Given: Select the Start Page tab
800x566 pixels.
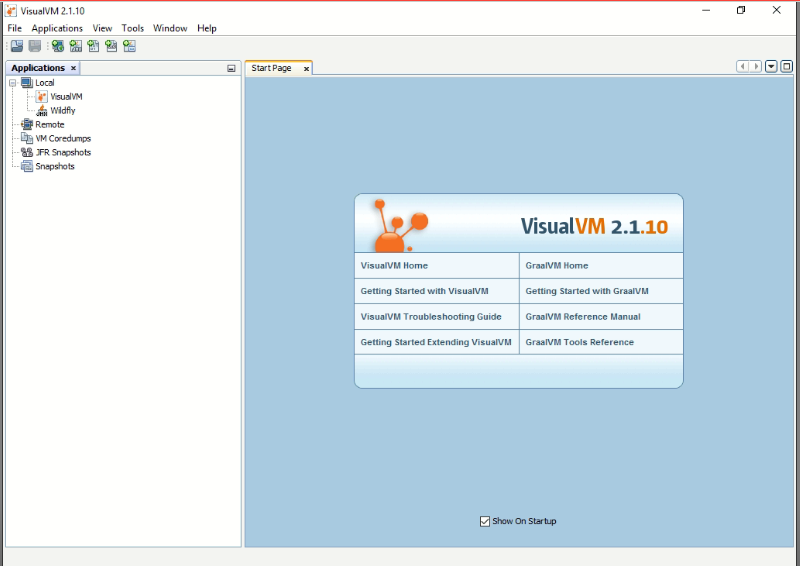Looking at the screenshot, I should click(272, 68).
